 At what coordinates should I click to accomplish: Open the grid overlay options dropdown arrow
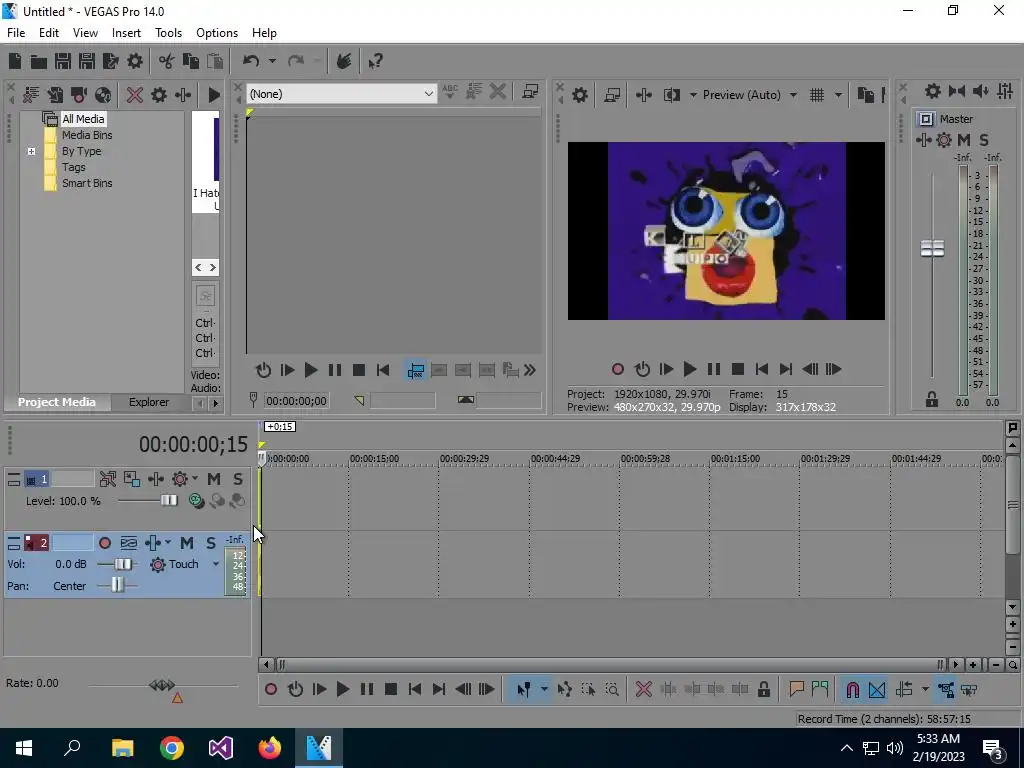coord(838,95)
